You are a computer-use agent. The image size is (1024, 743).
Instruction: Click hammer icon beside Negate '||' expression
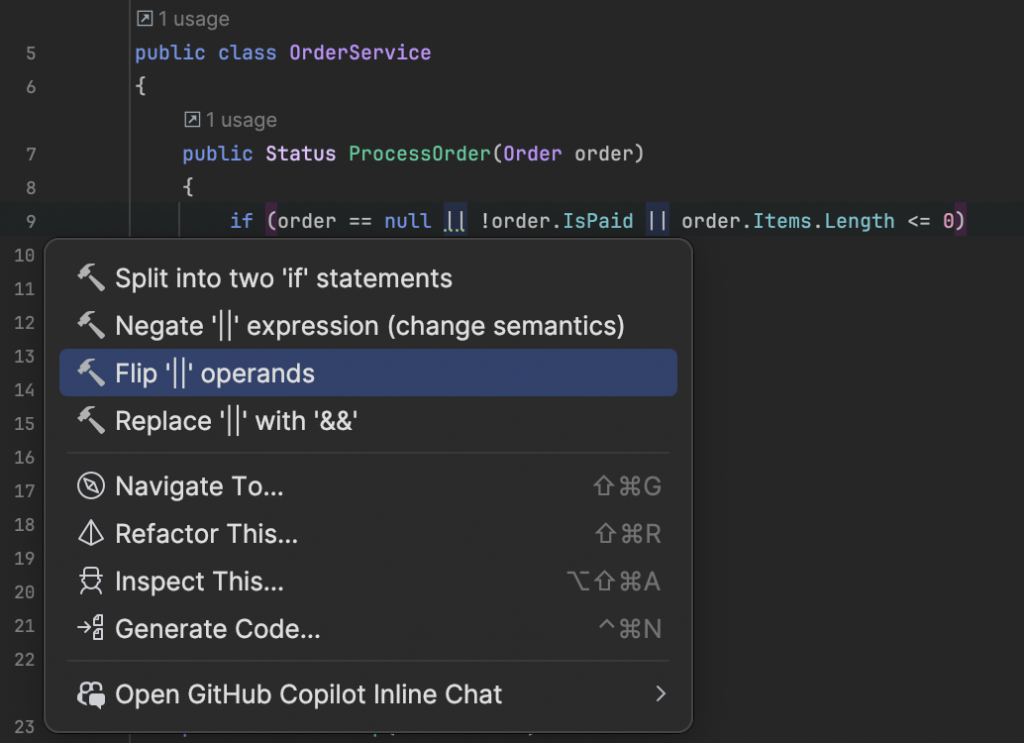click(x=91, y=325)
